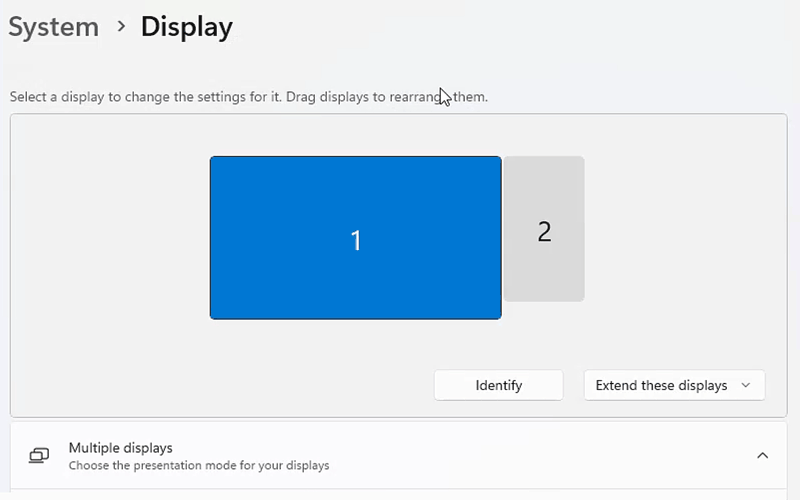Click the number 1 label on blue display

[355, 241]
